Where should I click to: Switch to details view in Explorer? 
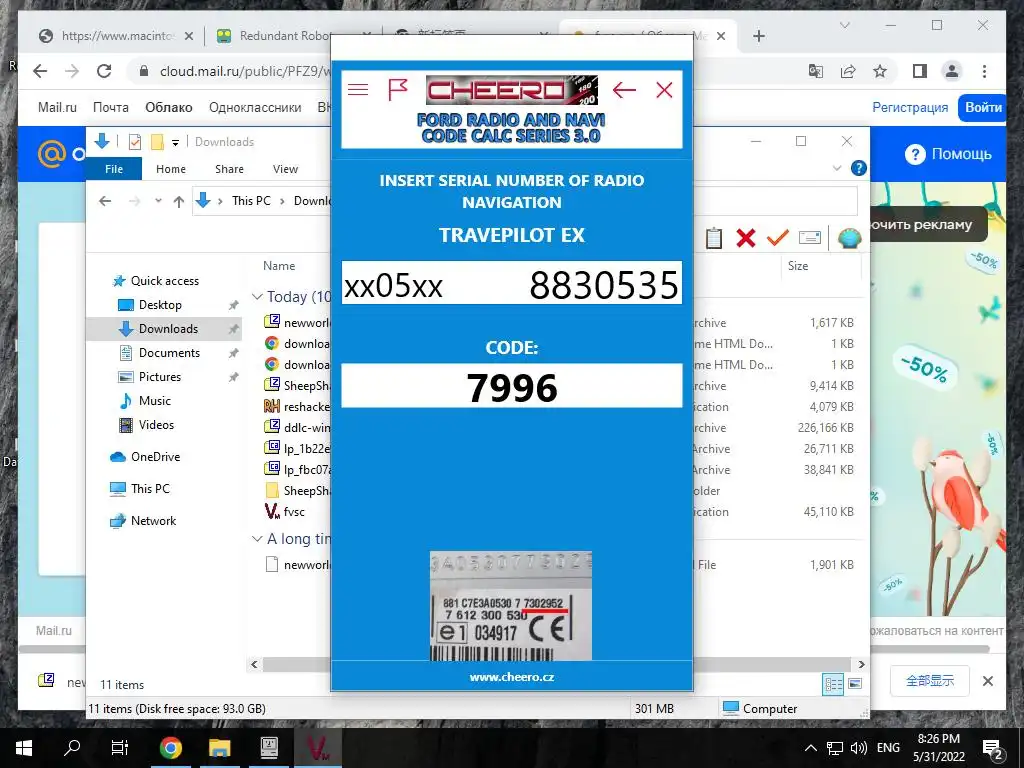(833, 684)
